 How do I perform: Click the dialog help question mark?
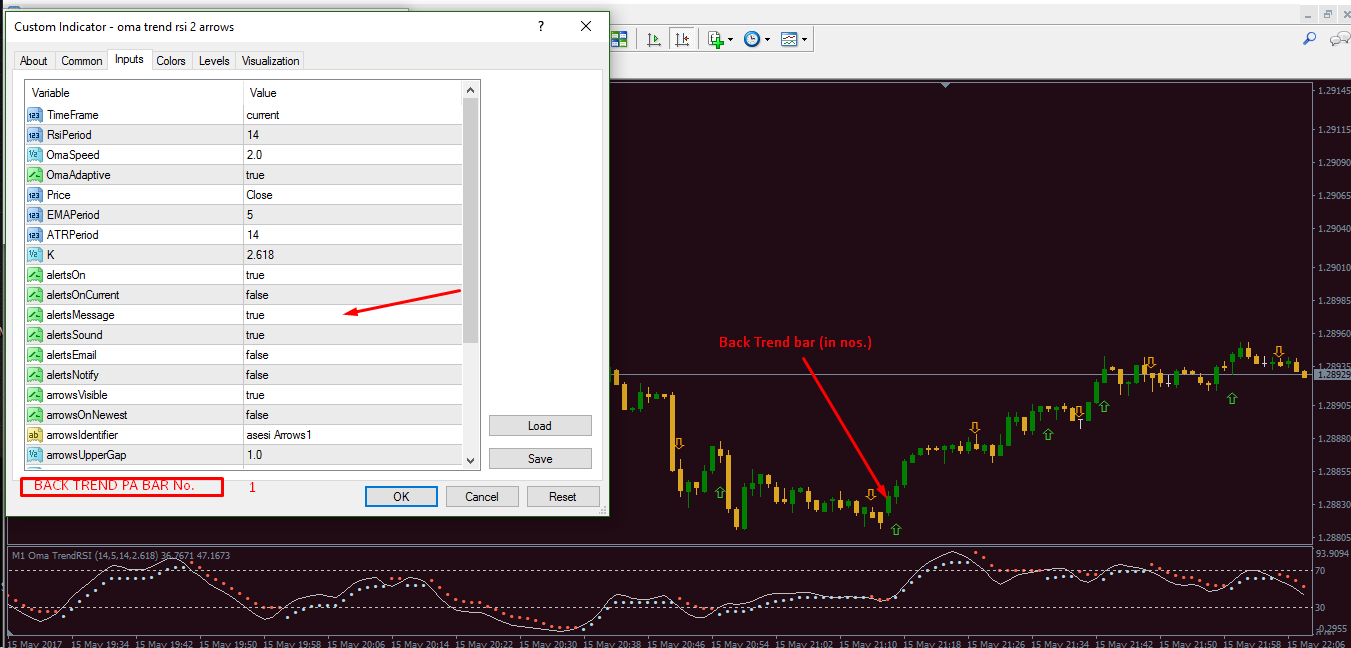pos(540,27)
